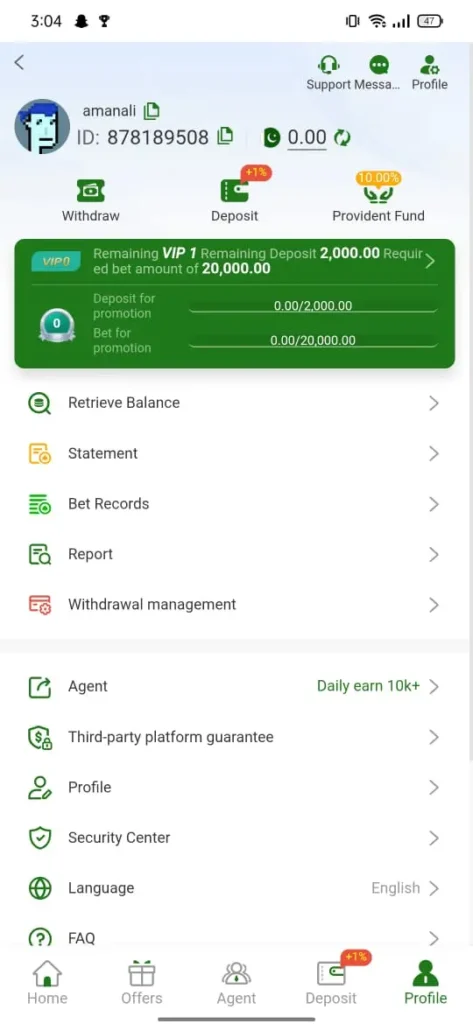Refresh the account balance

pyautogui.click(x=342, y=137)
